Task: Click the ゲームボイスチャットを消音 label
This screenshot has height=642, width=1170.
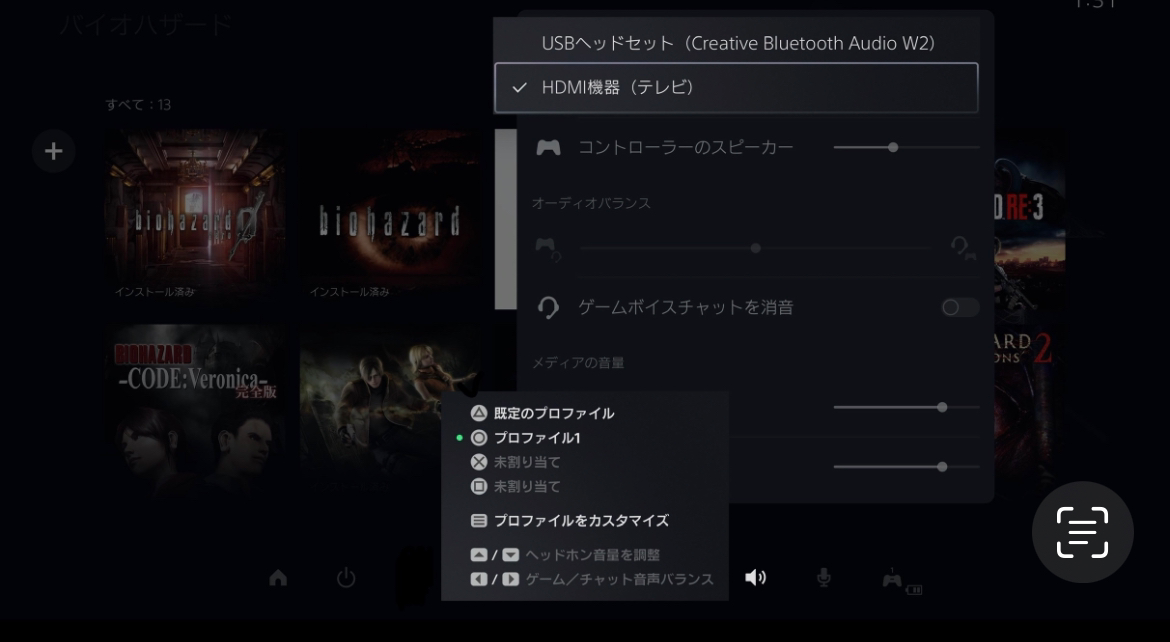Action: (x=686, y=307)
